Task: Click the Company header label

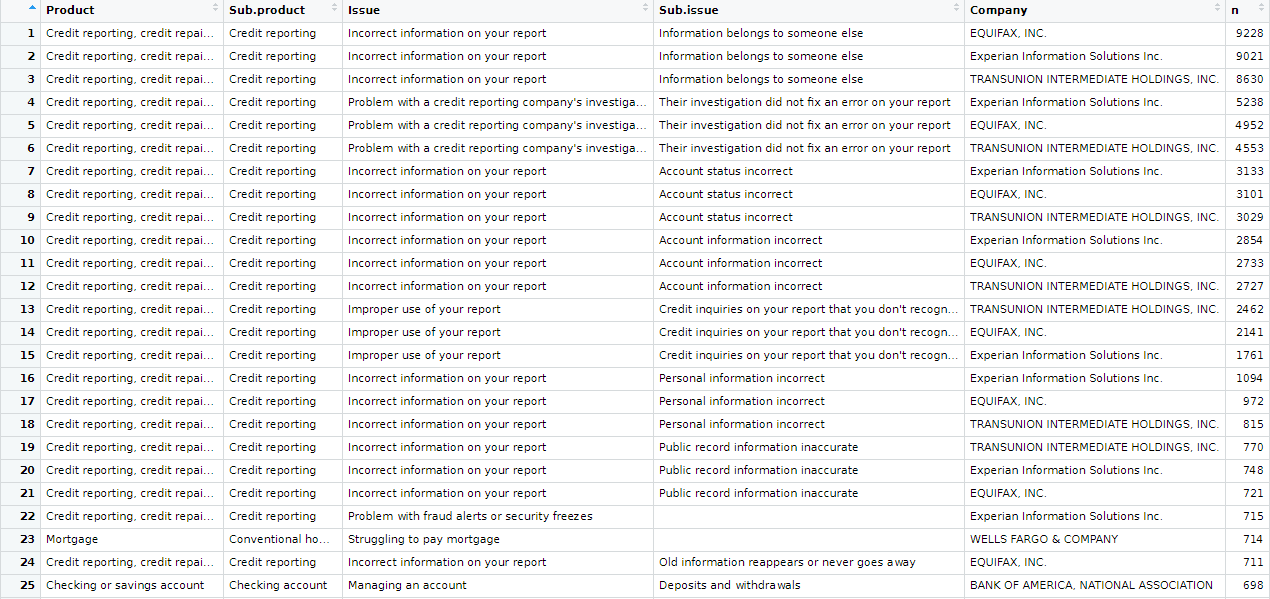Action: pyautogui.click(x=998, y=10)
